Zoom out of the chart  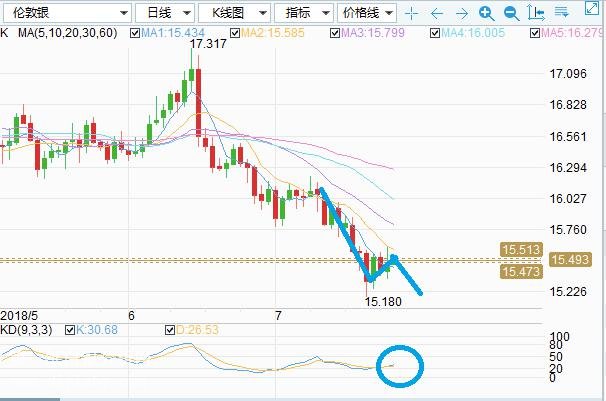click(x=511, y=14)
